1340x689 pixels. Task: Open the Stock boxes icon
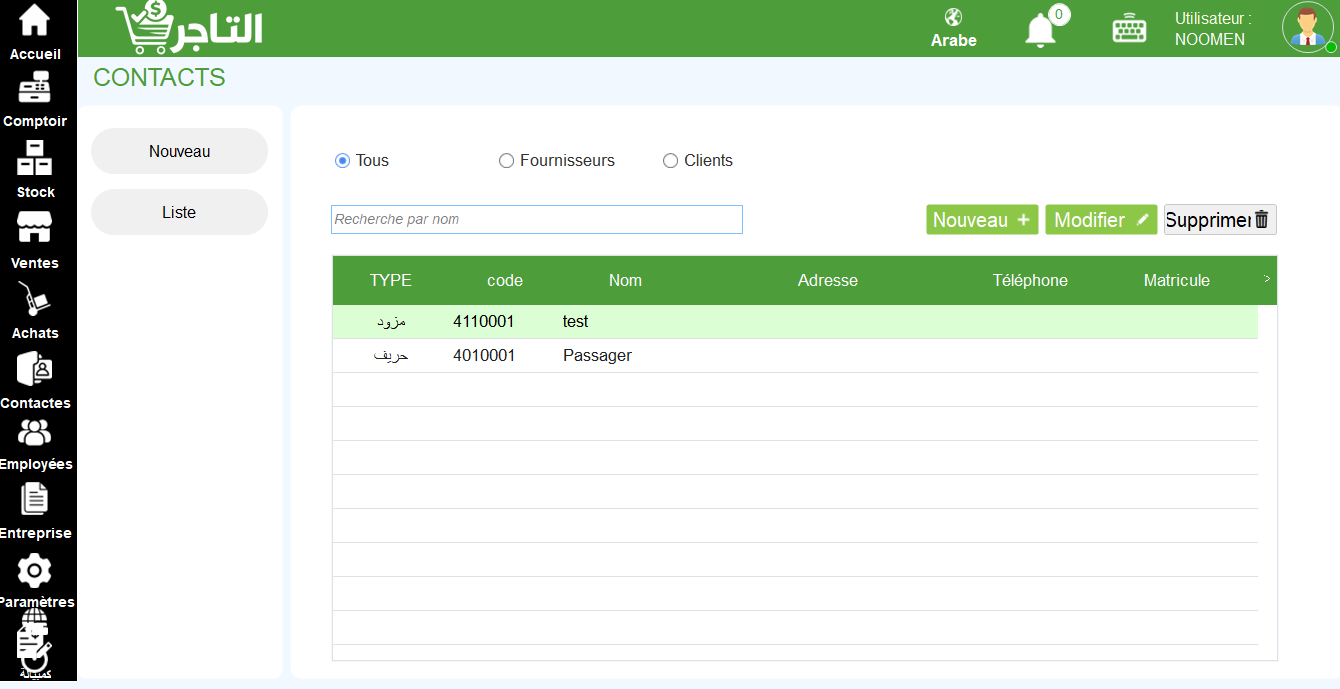coord(35,158)
